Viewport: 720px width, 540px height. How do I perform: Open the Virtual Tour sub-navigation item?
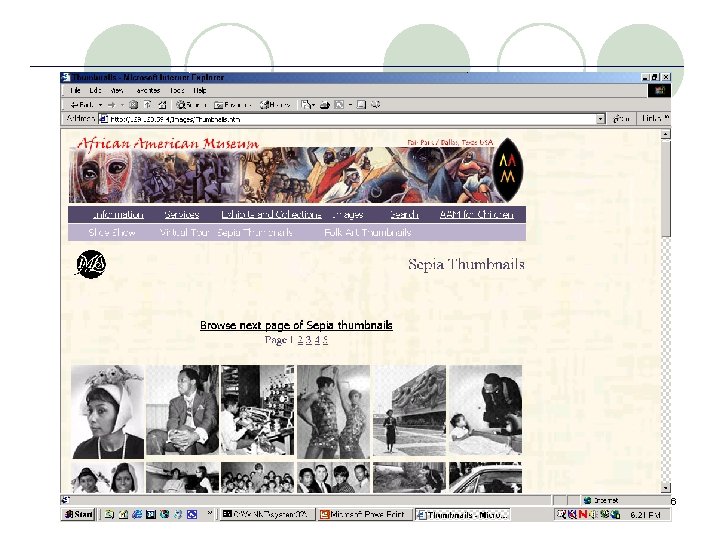(x=185, y=232)
